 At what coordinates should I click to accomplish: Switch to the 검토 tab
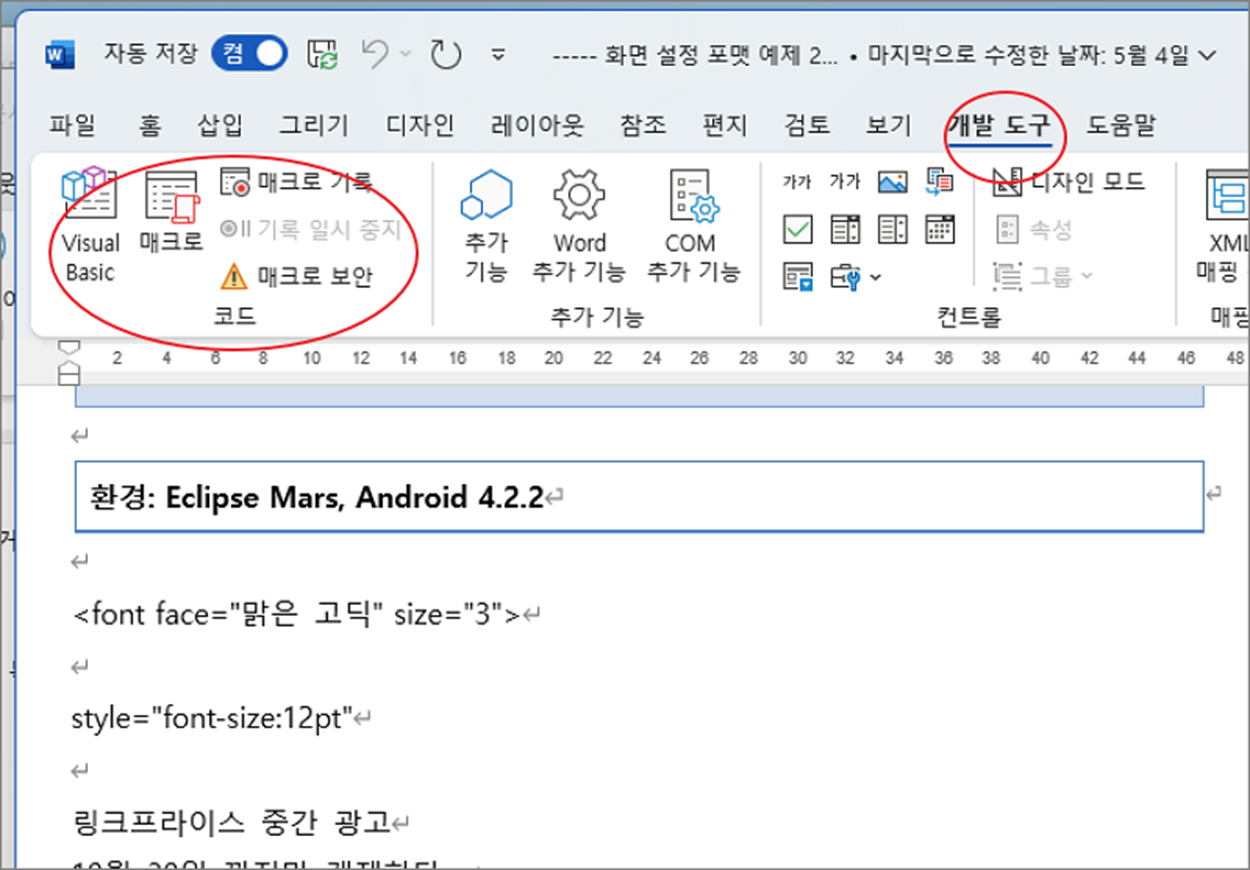click(x=807, y=126)
